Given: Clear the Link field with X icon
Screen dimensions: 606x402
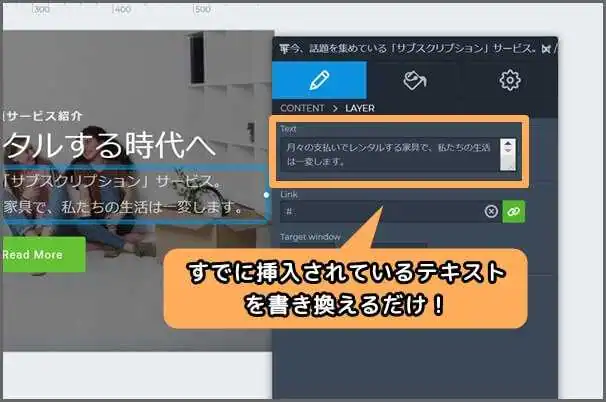Looking at the screenshot, I should click(x=491, y=211).
